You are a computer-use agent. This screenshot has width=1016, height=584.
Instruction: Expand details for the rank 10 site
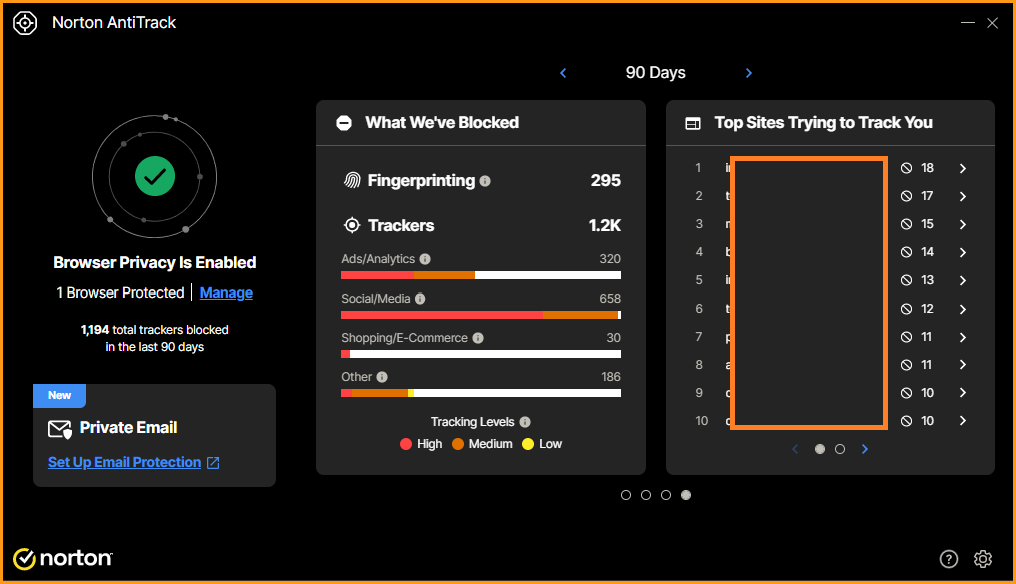[x=963, y=421]
